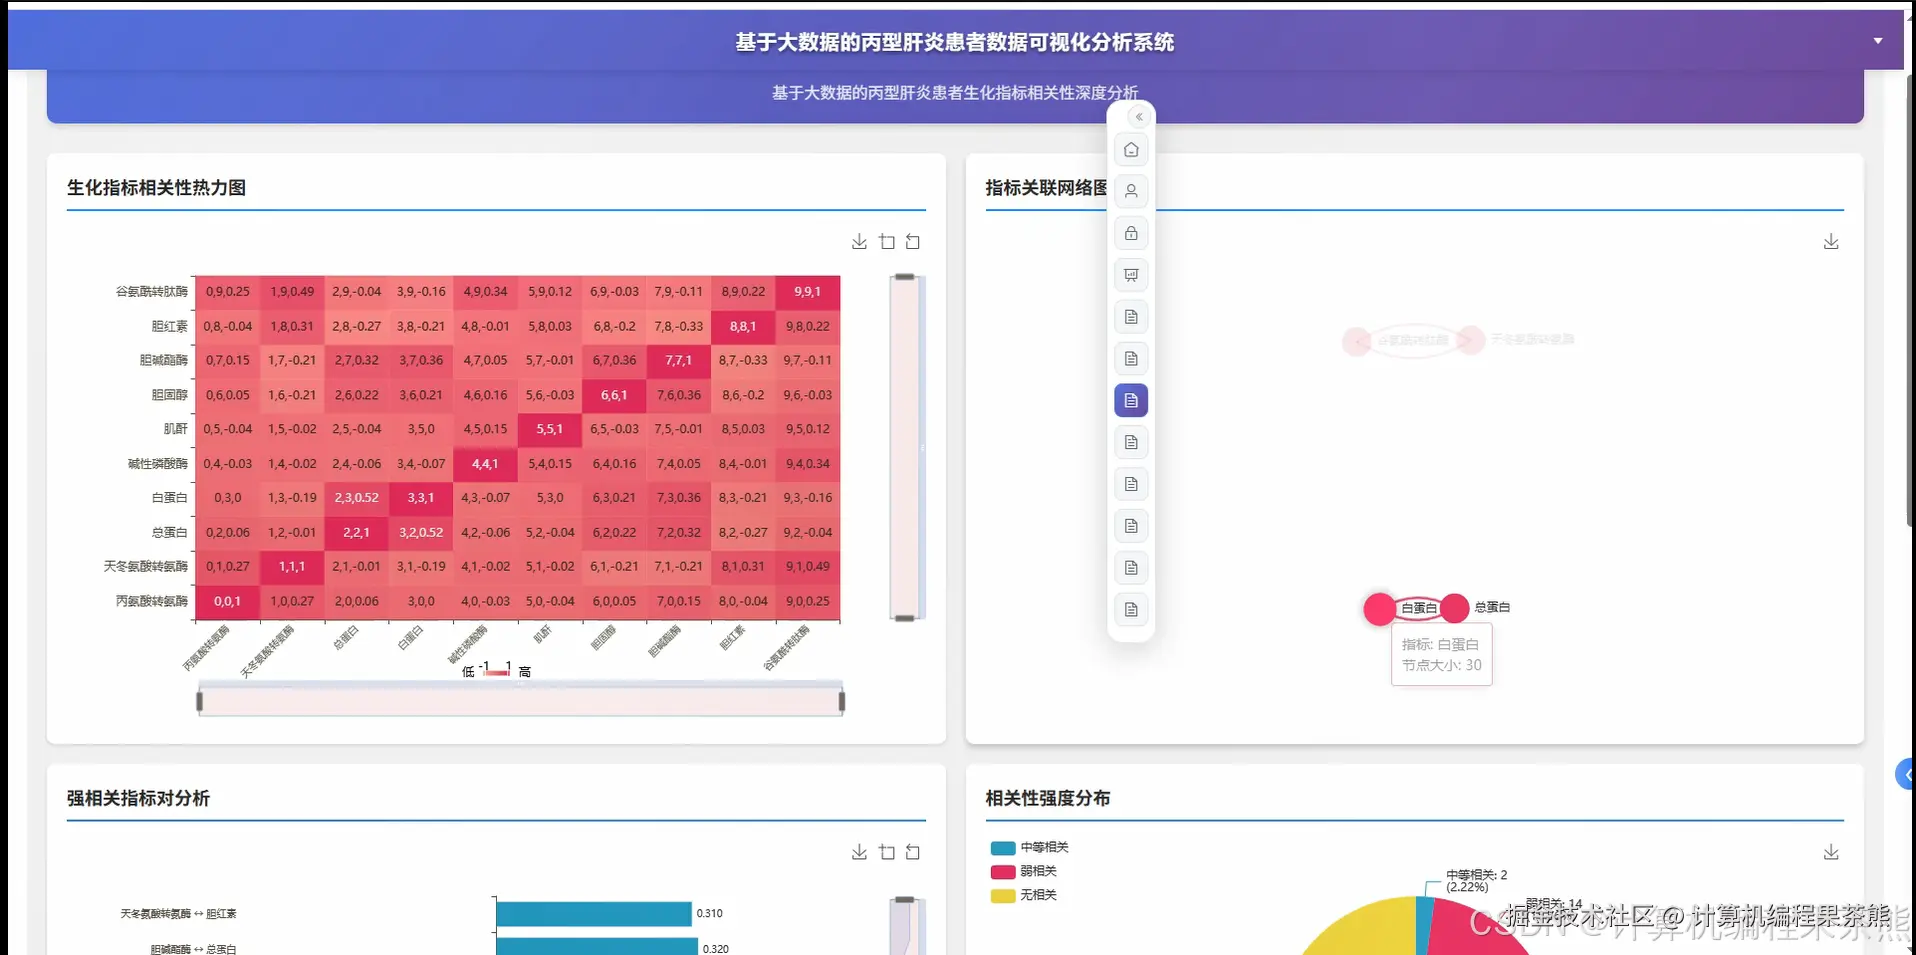Click the 天冬氨酸转氨酶 ↔ 胆红素 bar label
The image size is (1916, 955).
coord(178,914)
